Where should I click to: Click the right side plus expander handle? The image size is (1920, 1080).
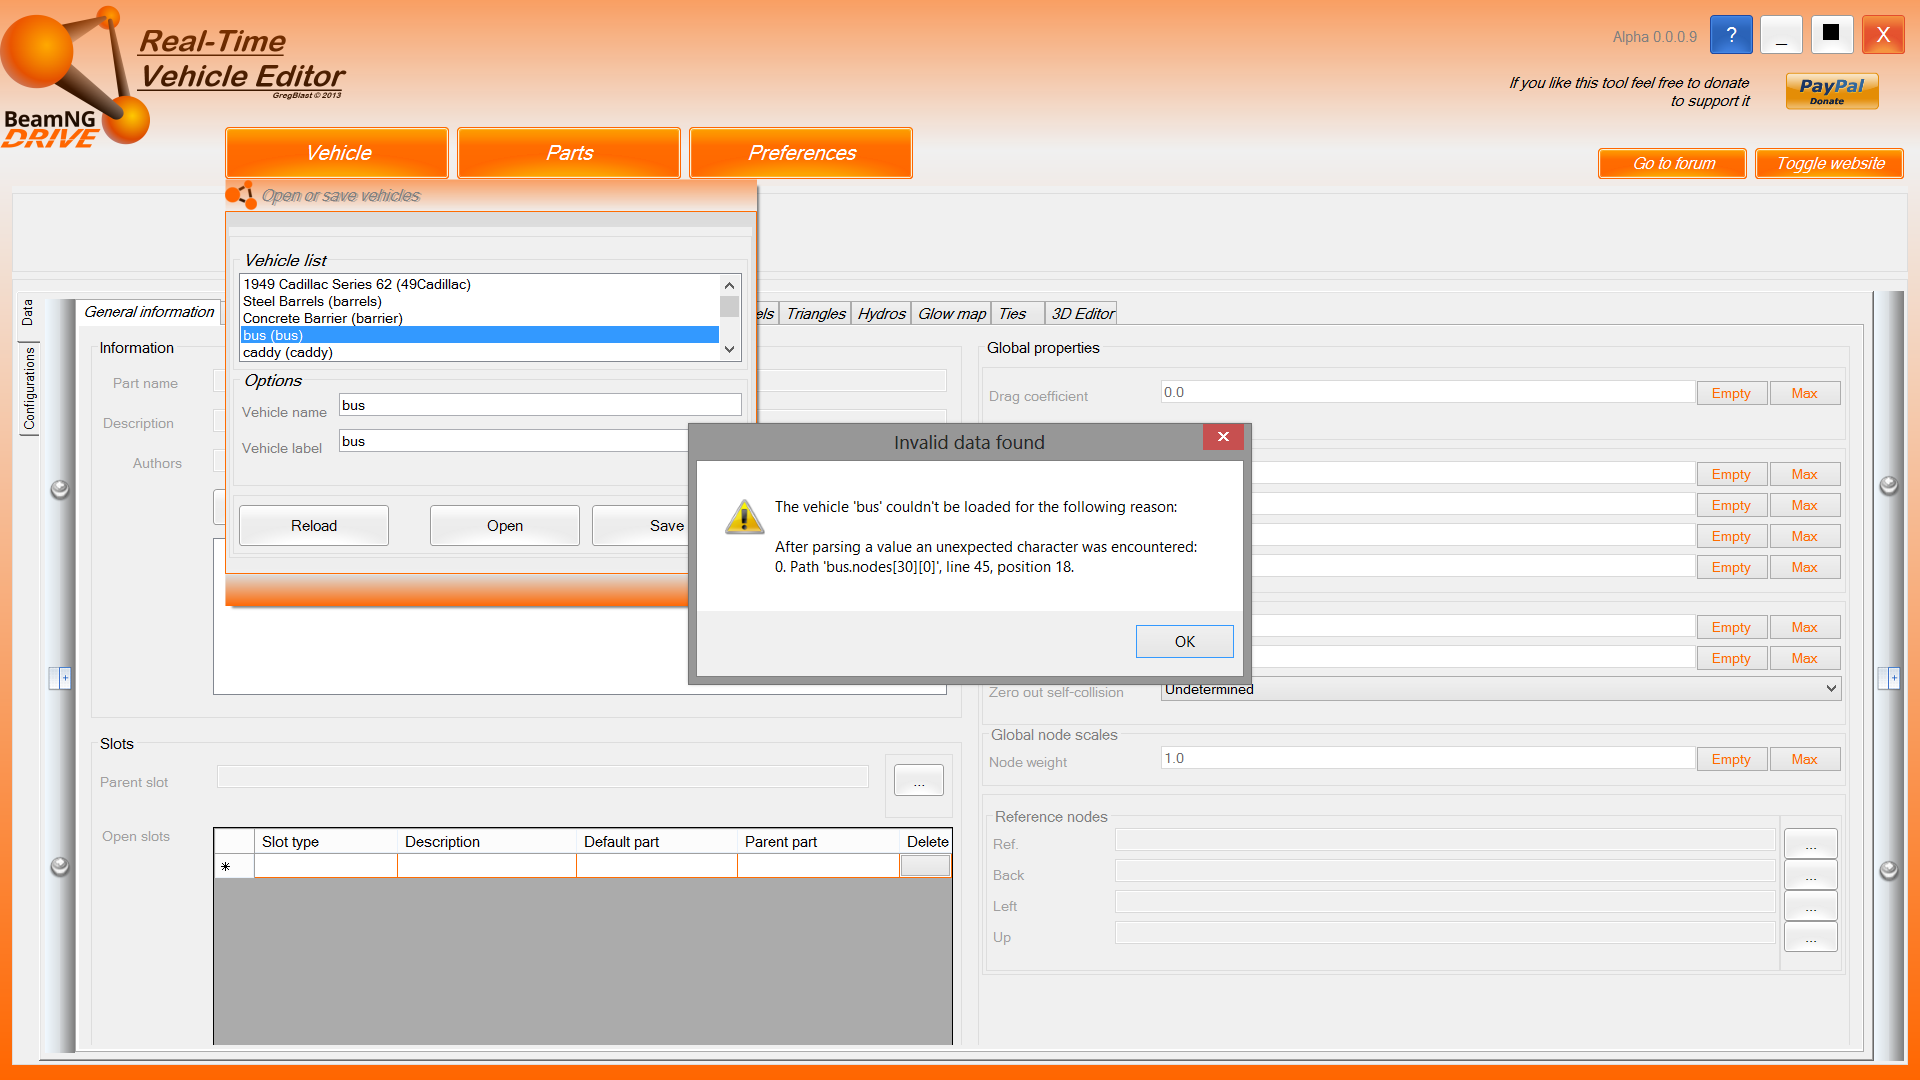1889,678
